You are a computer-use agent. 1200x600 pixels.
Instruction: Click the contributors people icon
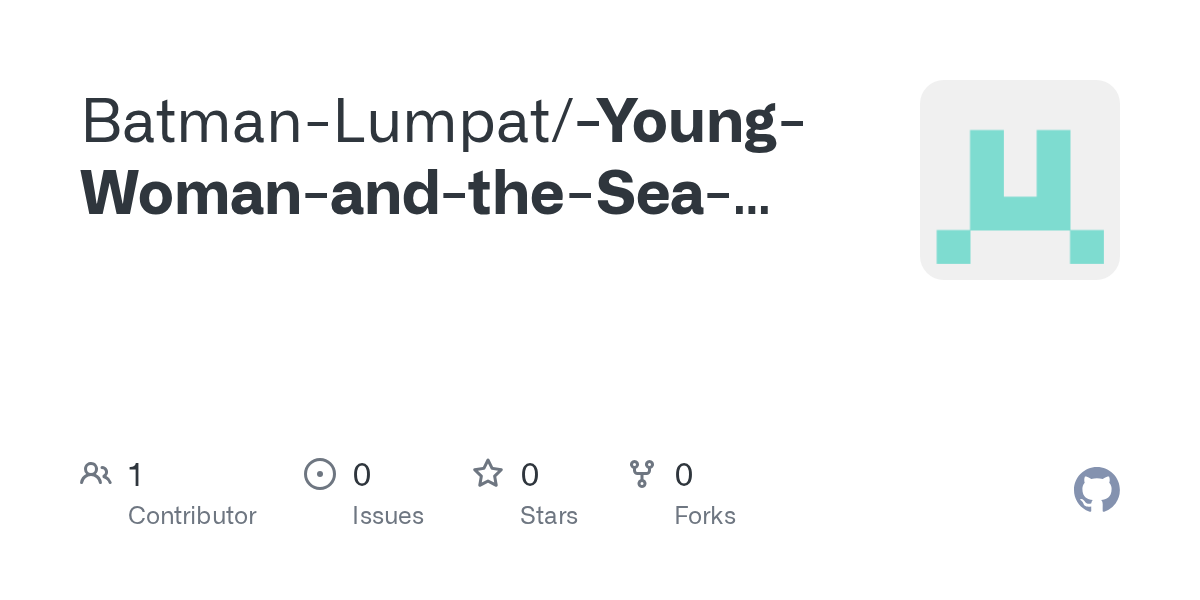click(x=96, y=474)
